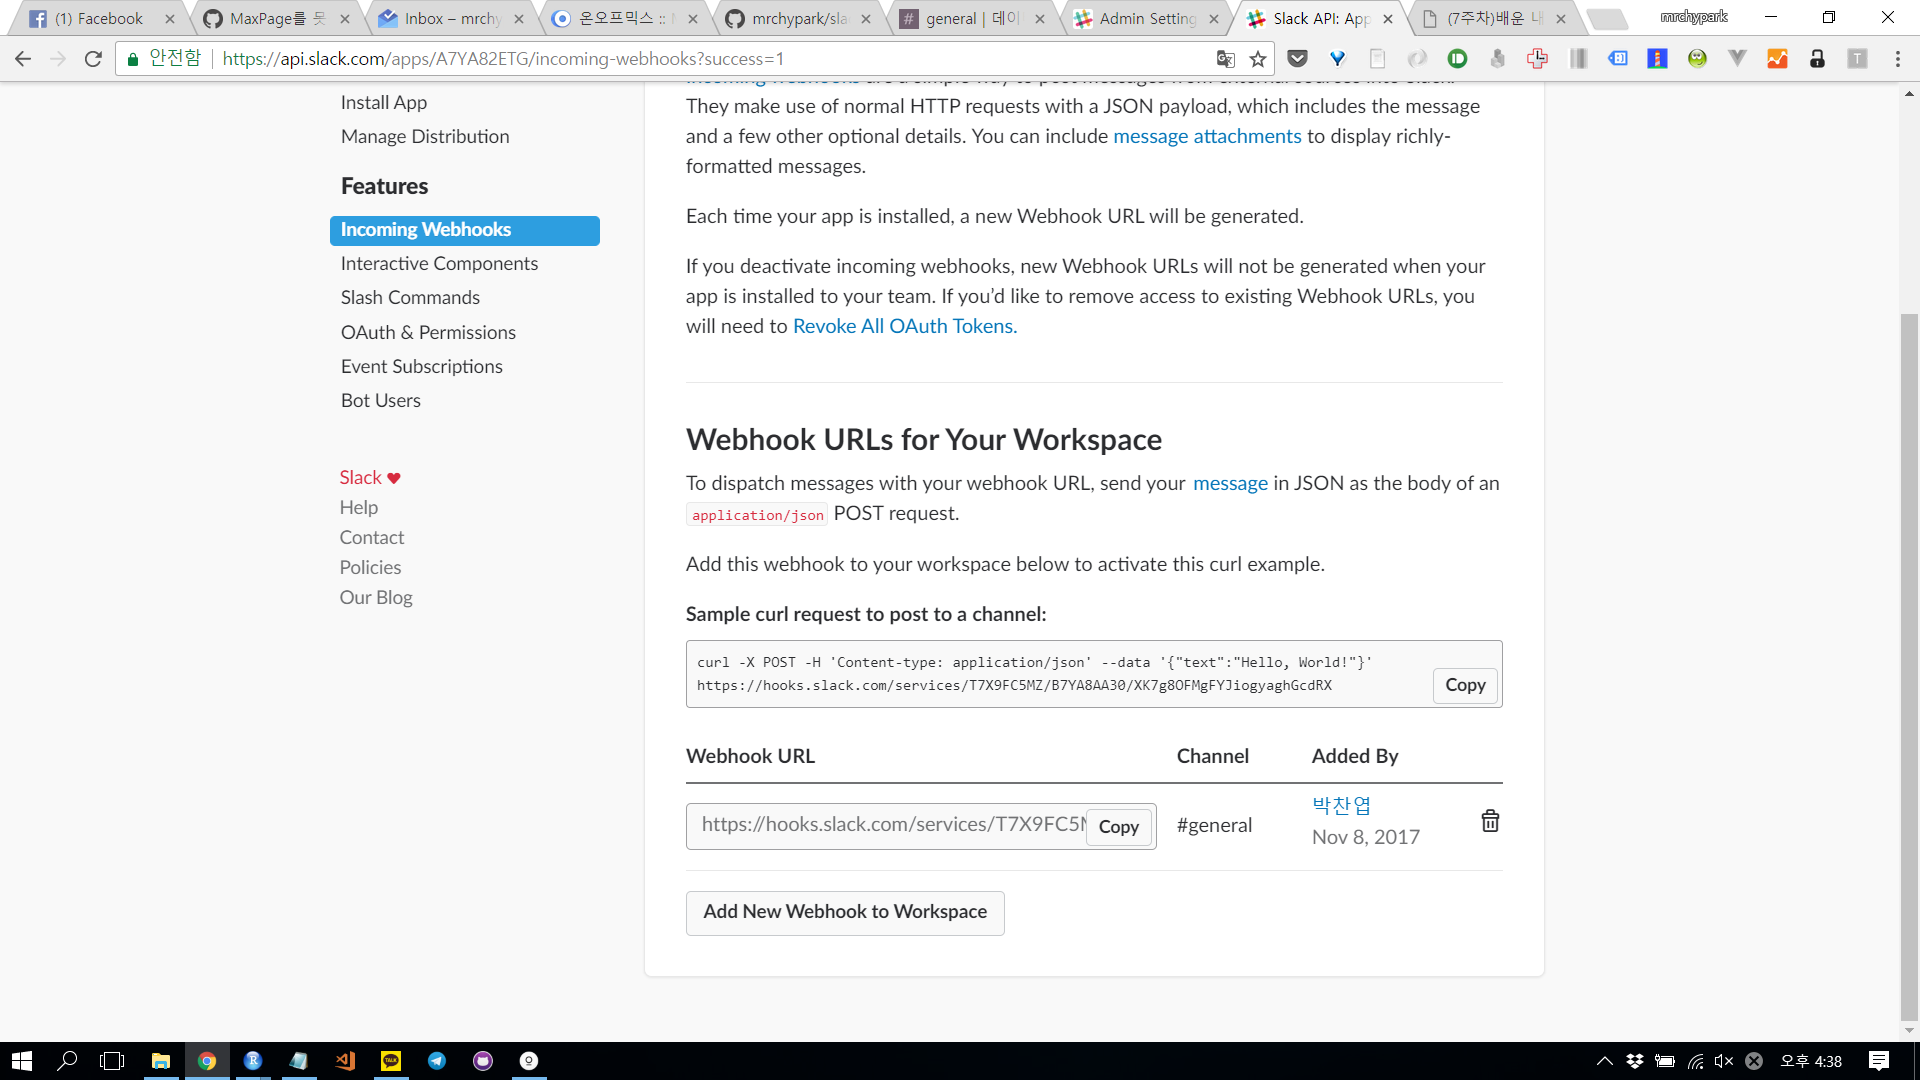
Task: Switch to the mrchypark GitHub tab
Action: click(798, 18)
